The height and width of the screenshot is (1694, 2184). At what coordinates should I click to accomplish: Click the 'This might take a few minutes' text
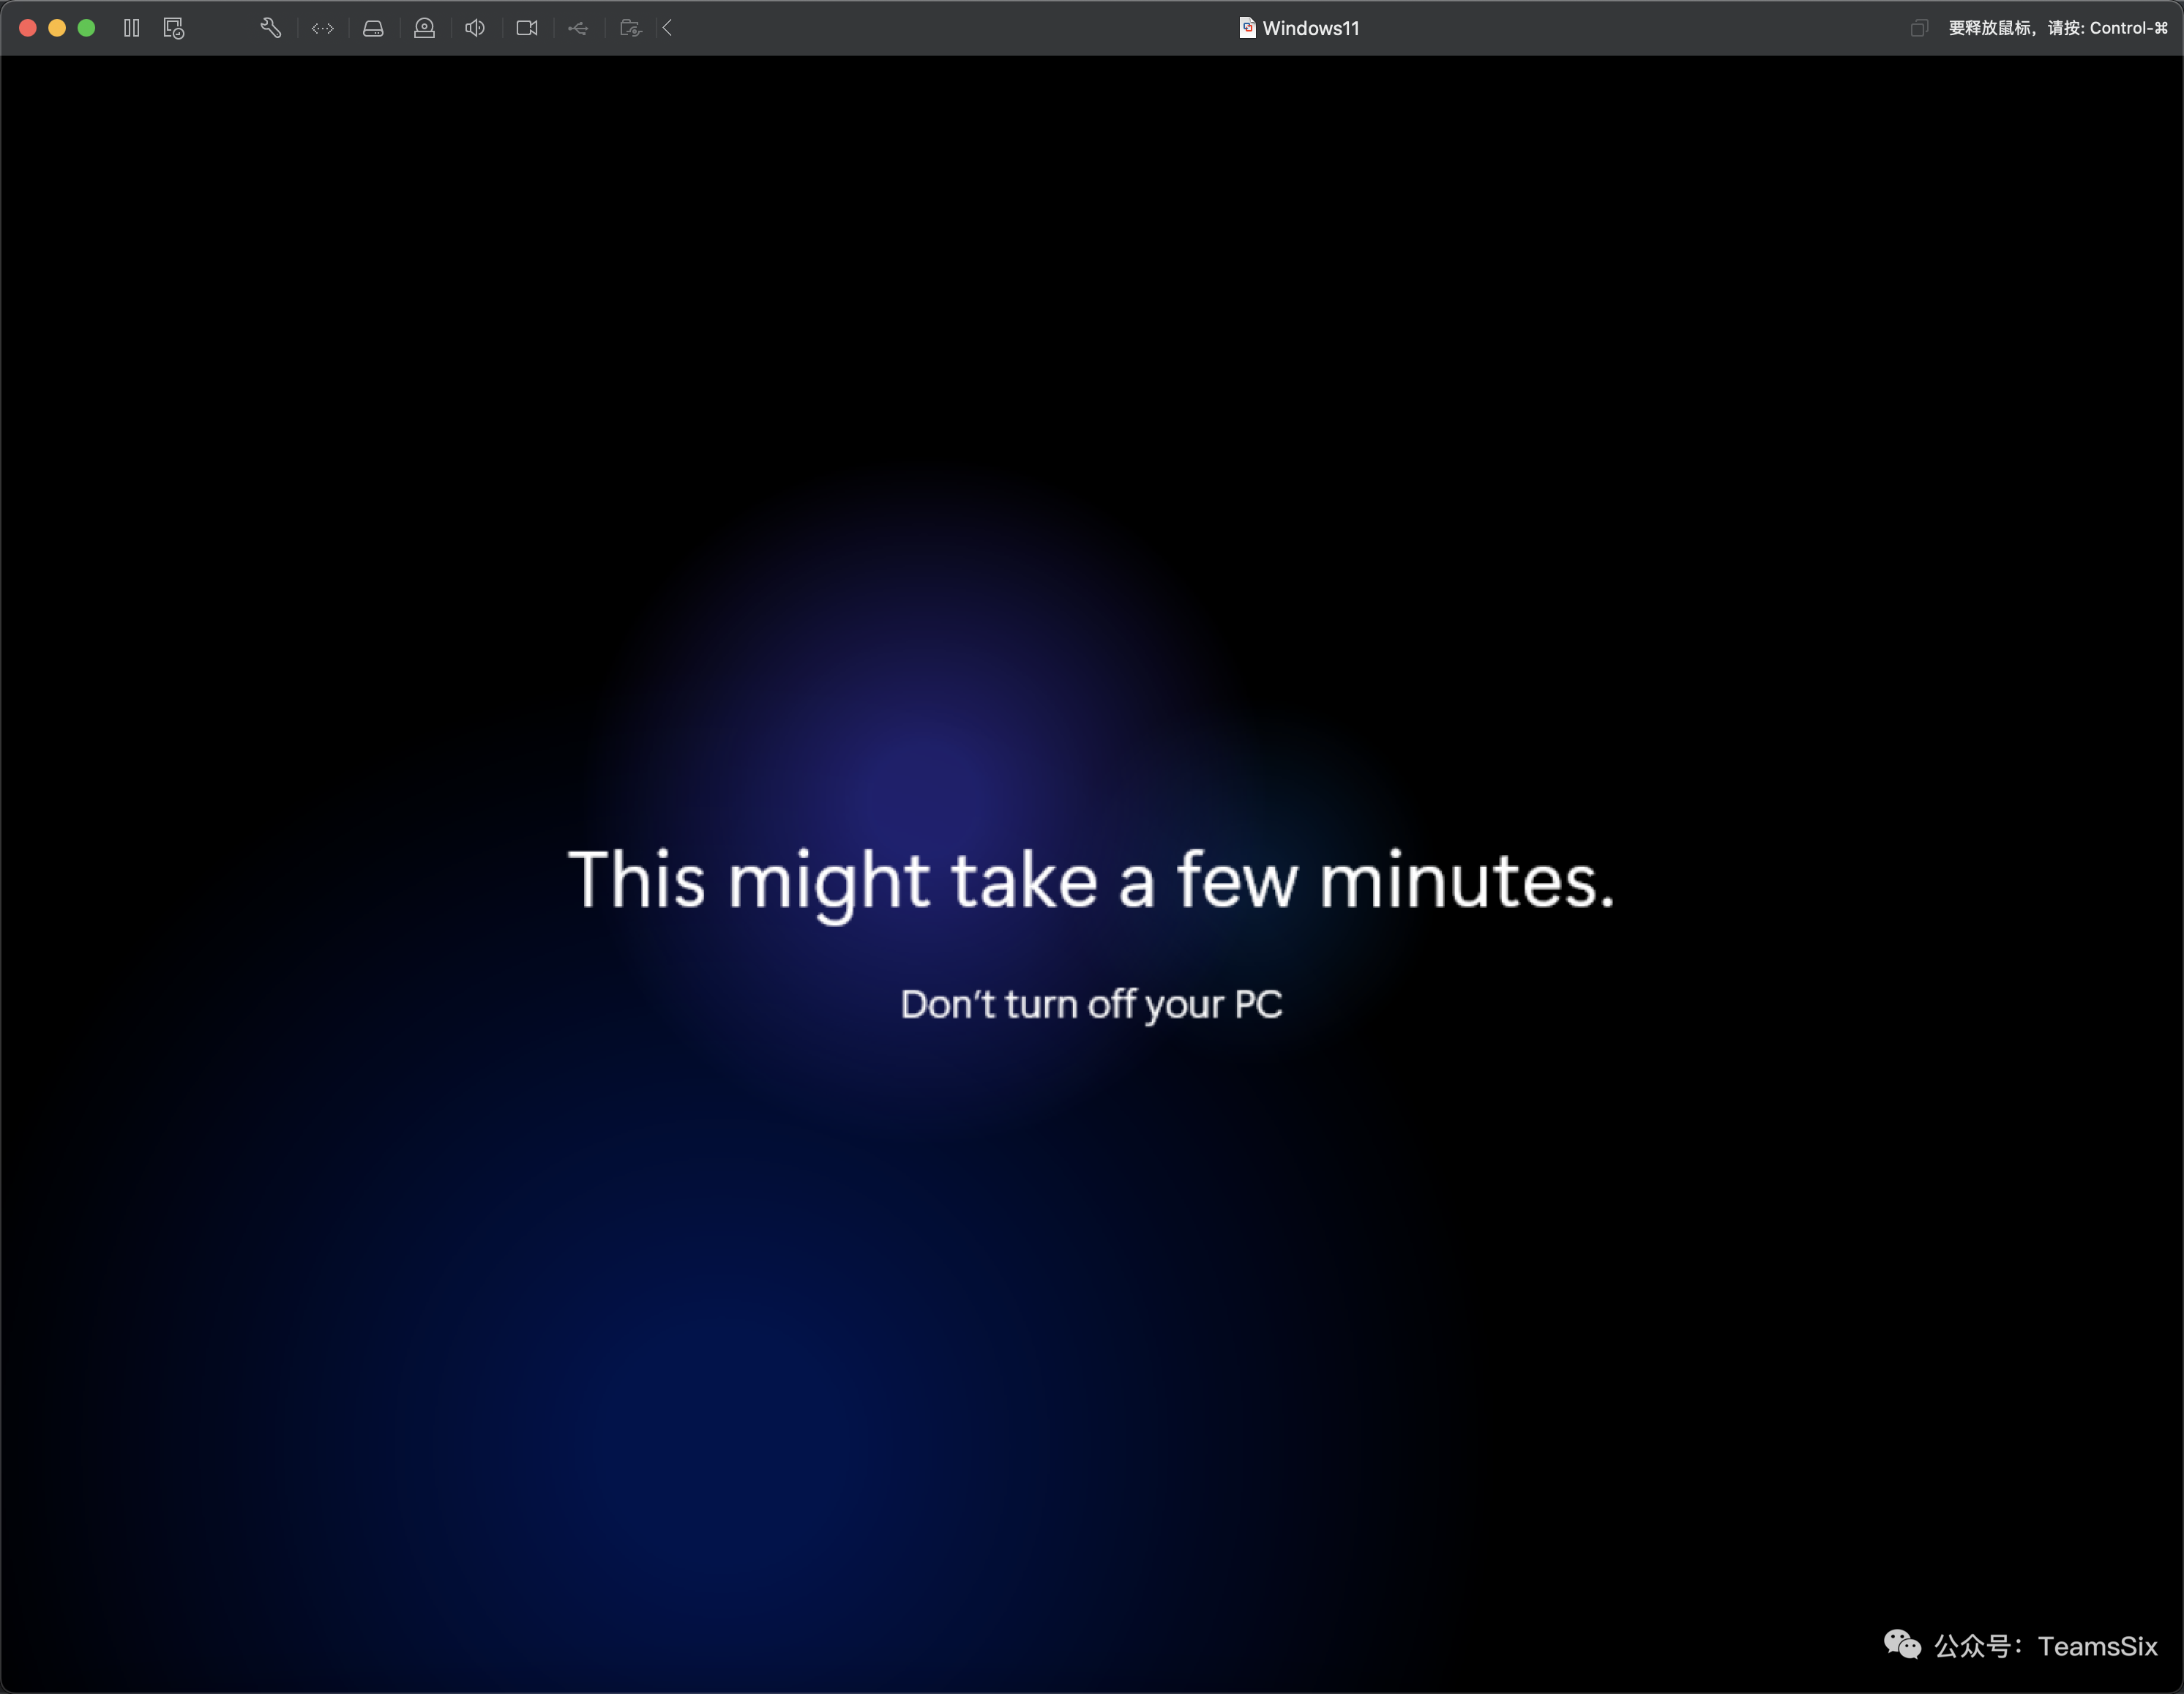1091,880
